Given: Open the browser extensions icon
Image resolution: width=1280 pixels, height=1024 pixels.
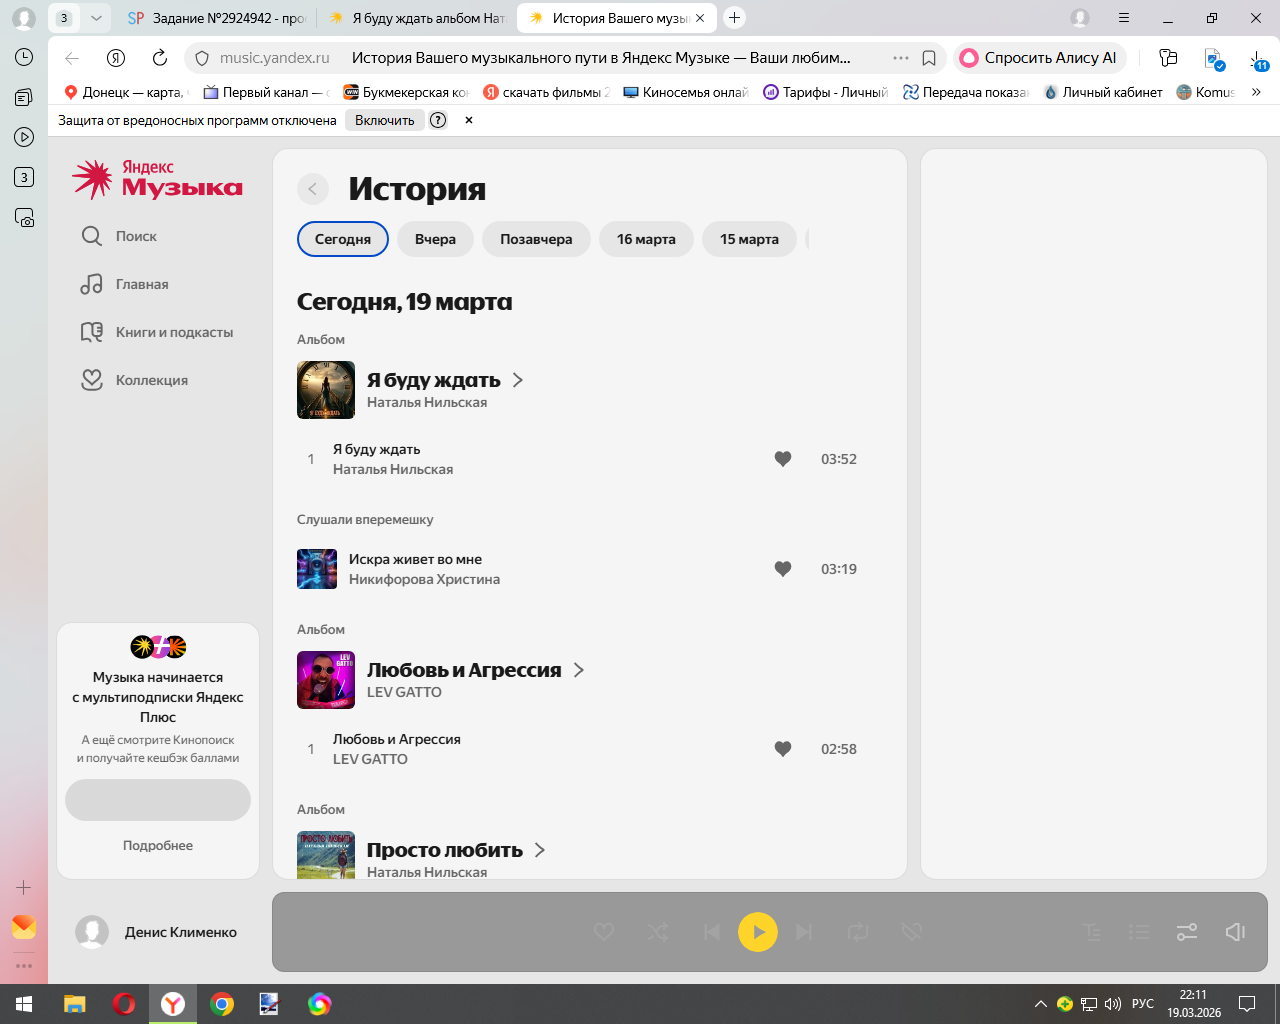Looking at the screenshot, I should [x=1167, y=58].
